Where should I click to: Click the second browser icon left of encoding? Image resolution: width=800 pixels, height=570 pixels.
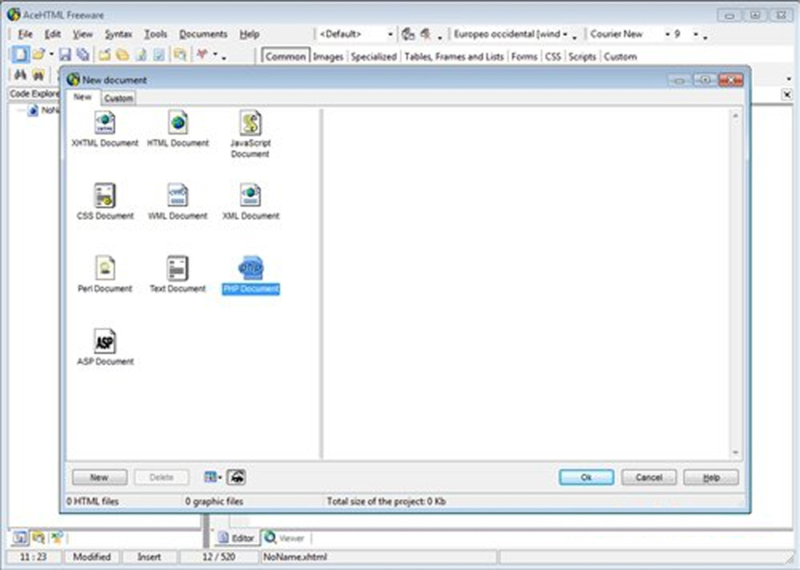pyautogui.click(x=426, y=34)
